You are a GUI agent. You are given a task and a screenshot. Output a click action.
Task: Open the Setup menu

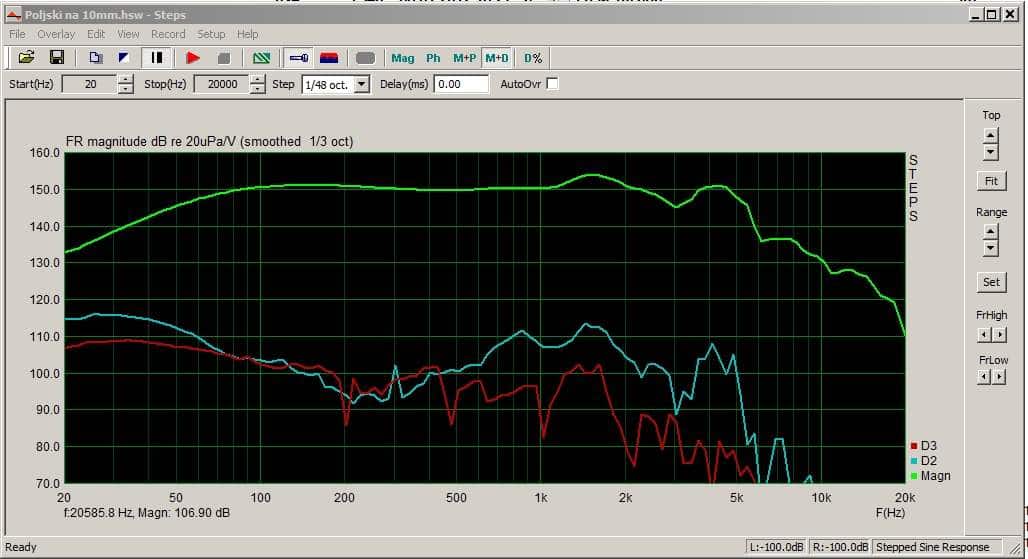[x=210, y=34]
